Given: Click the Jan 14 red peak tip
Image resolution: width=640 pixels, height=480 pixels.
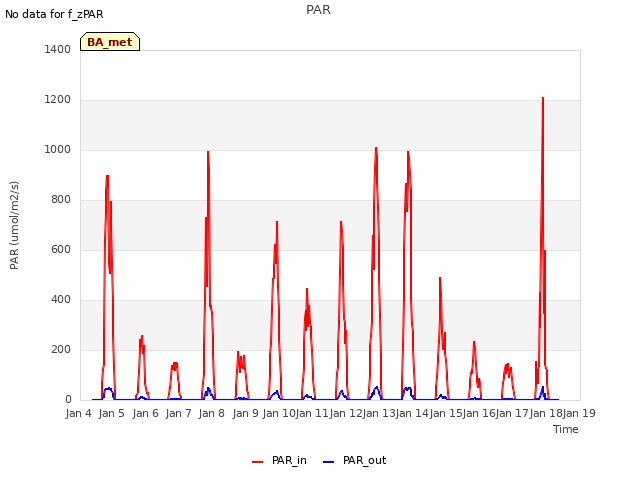Looking at the screenshot, I should point(408,152).
